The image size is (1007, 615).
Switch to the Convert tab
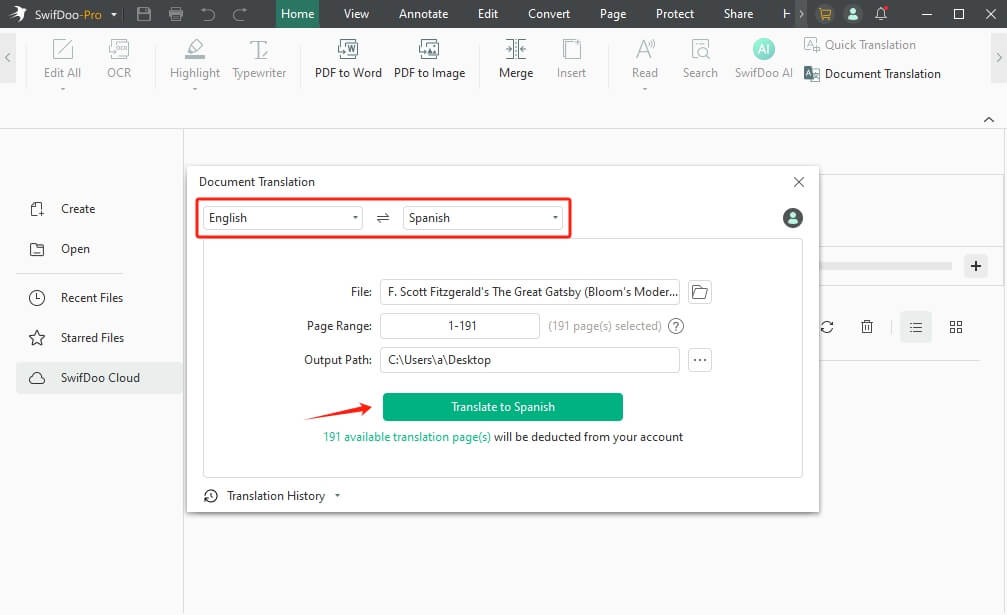(548, 13)
